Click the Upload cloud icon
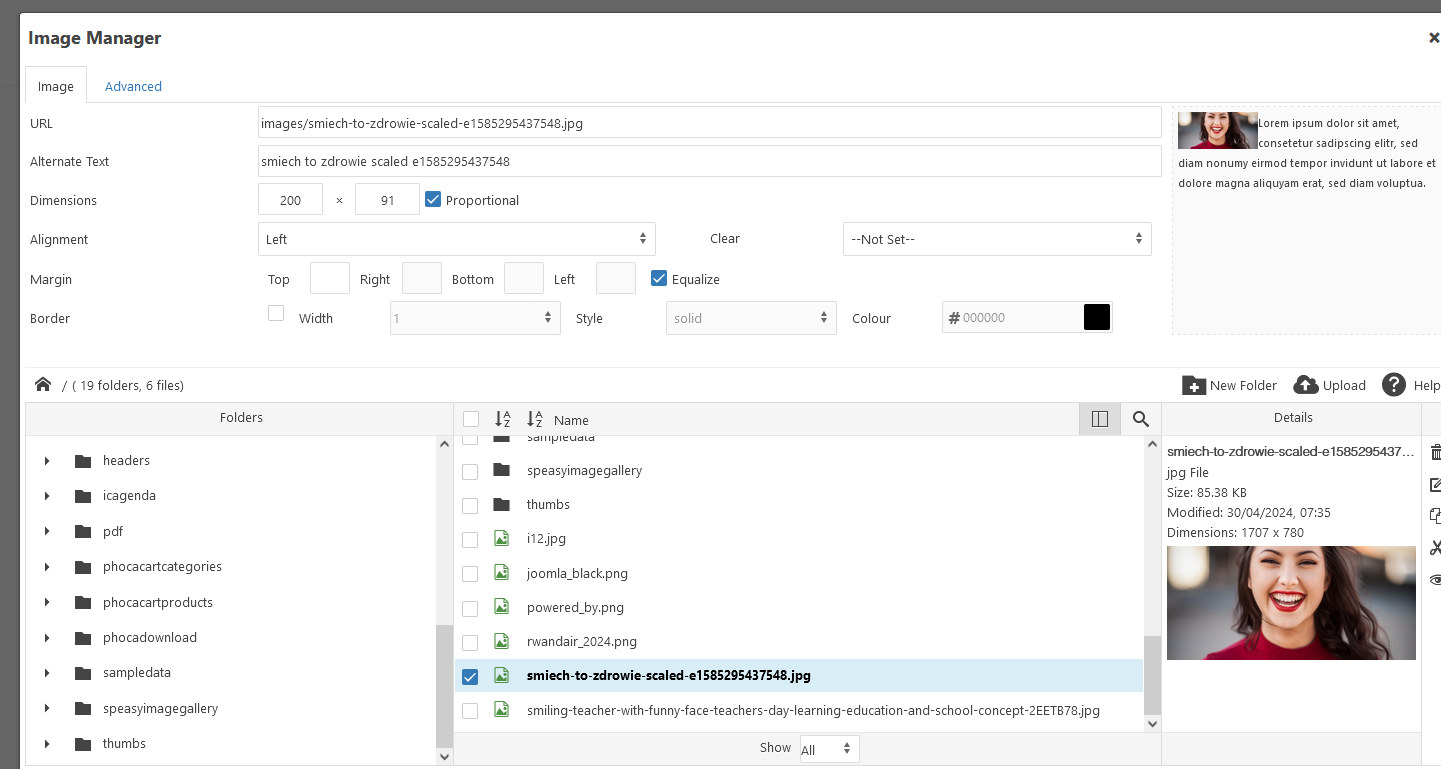Image resolution: width=1441 pixels, height=769 pixels. pos(1305,385)
